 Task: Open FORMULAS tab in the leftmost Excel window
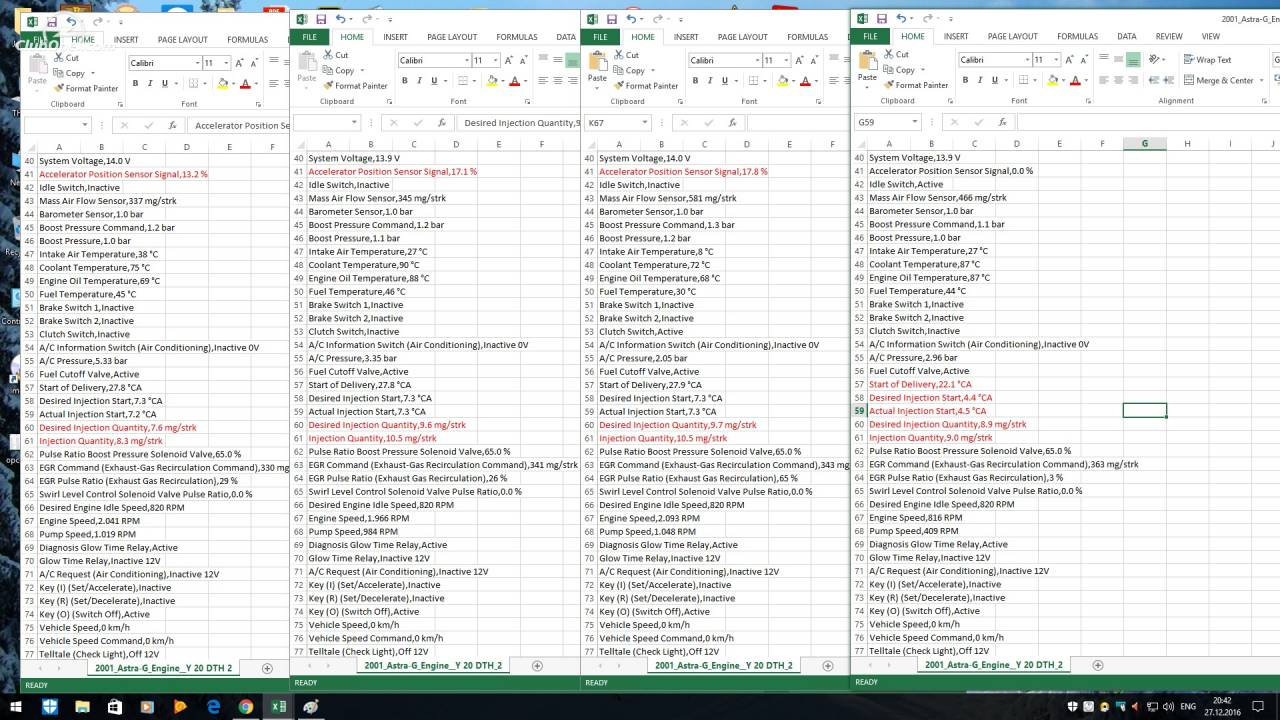click(x=247, y=40)
